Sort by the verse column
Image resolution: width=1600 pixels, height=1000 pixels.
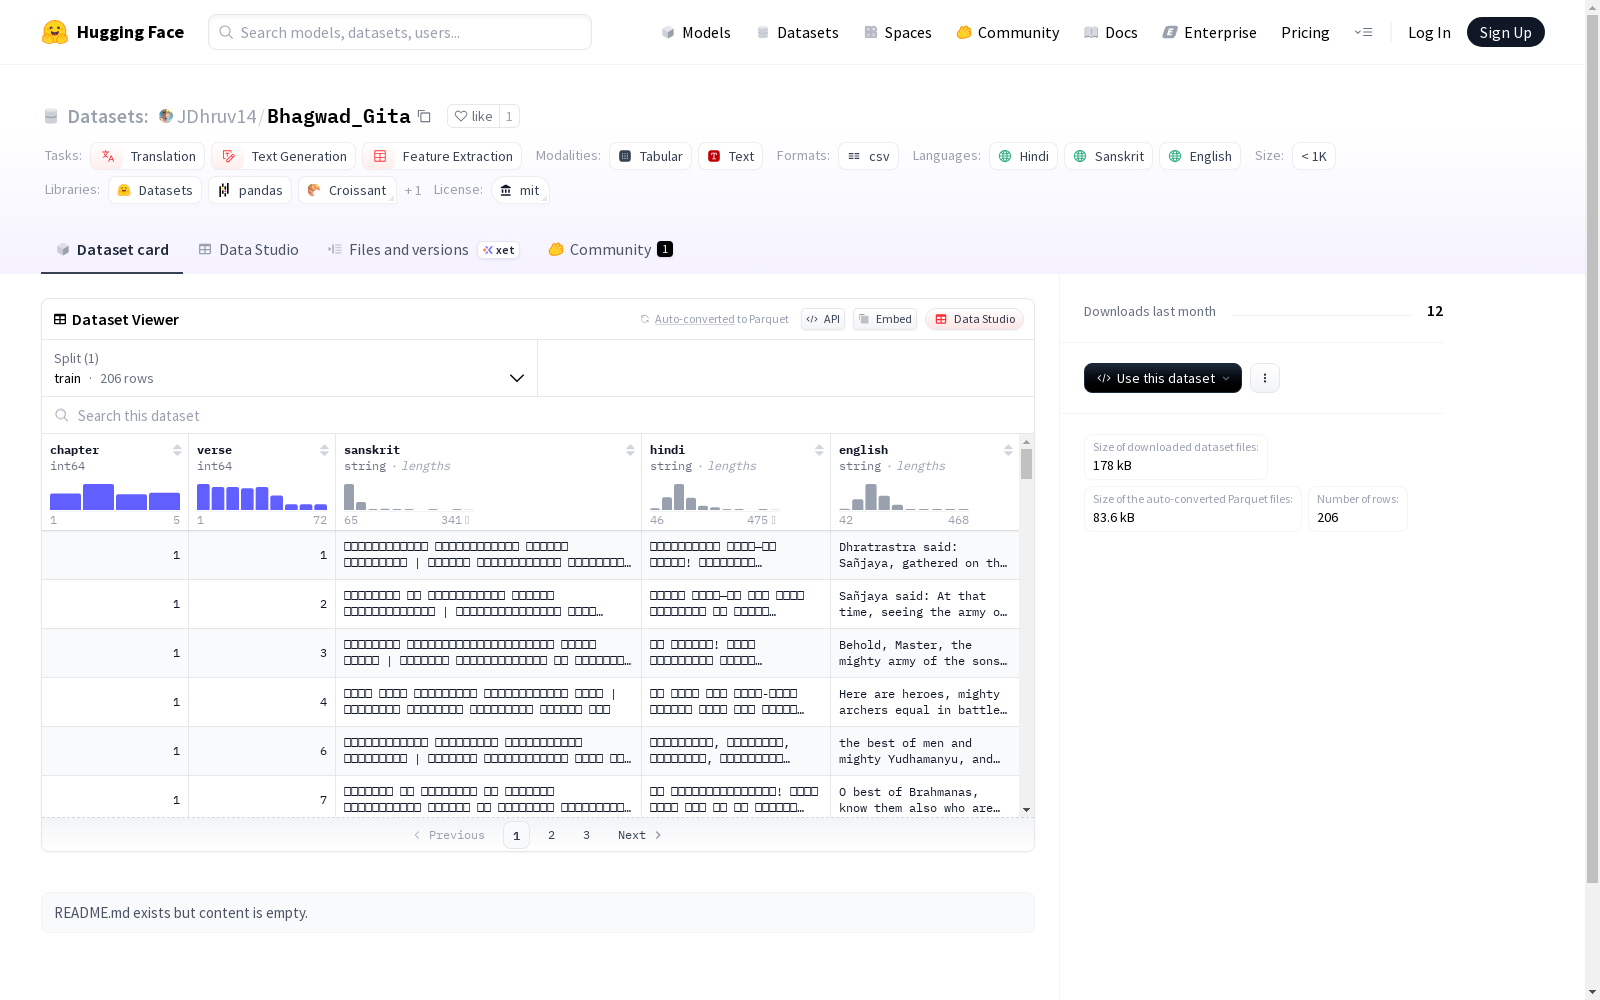(x=324, y=450)
